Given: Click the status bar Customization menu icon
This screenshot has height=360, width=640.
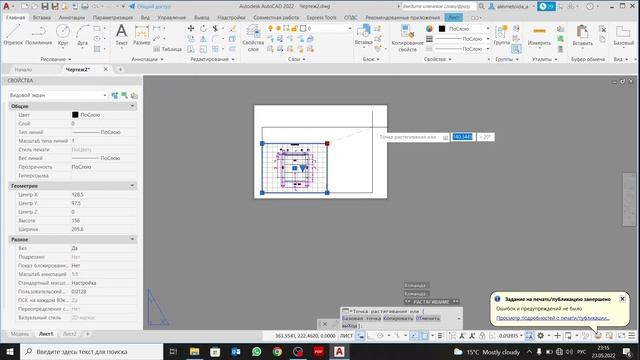Looking at the screenshot, I should click(x=631, y=336).
